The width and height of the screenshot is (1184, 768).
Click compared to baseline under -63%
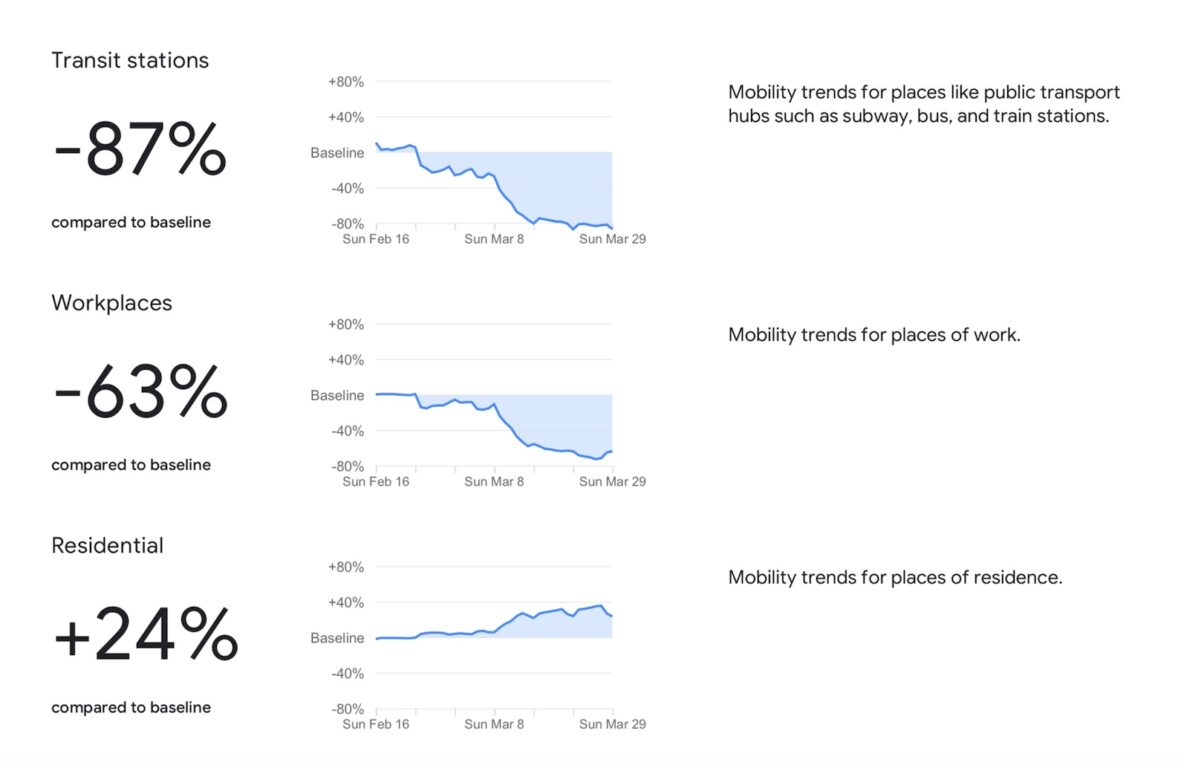click(131, 464)
